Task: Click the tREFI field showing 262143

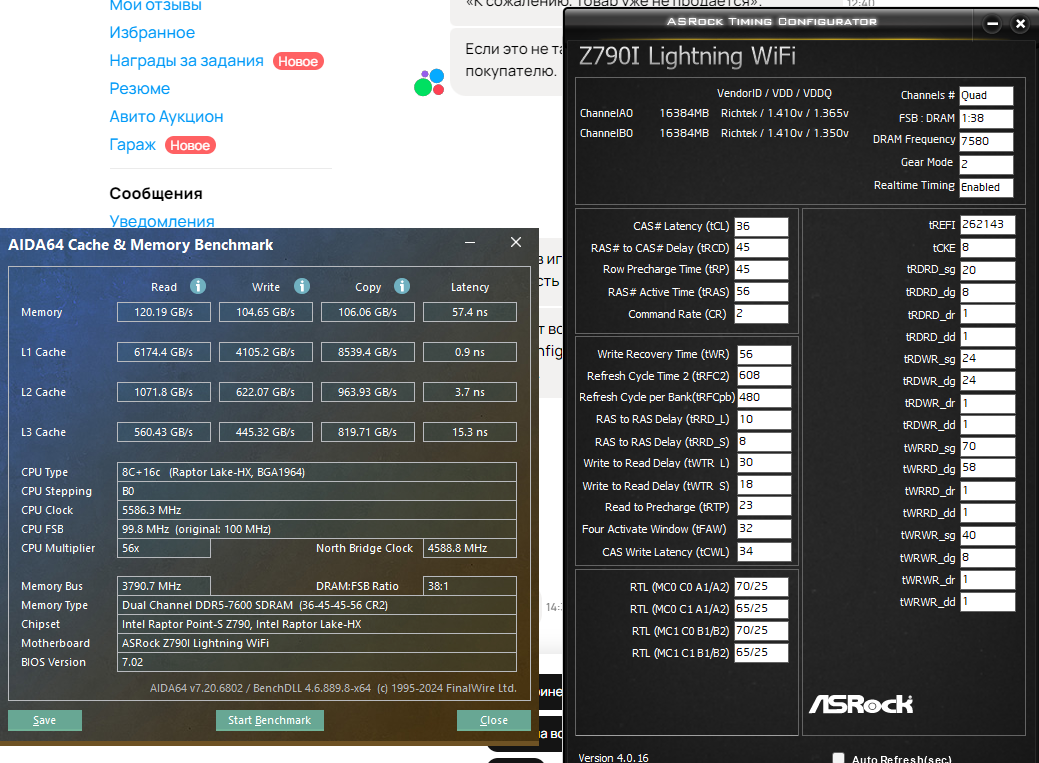Action: pyautogui.click(x=987, y=225)
